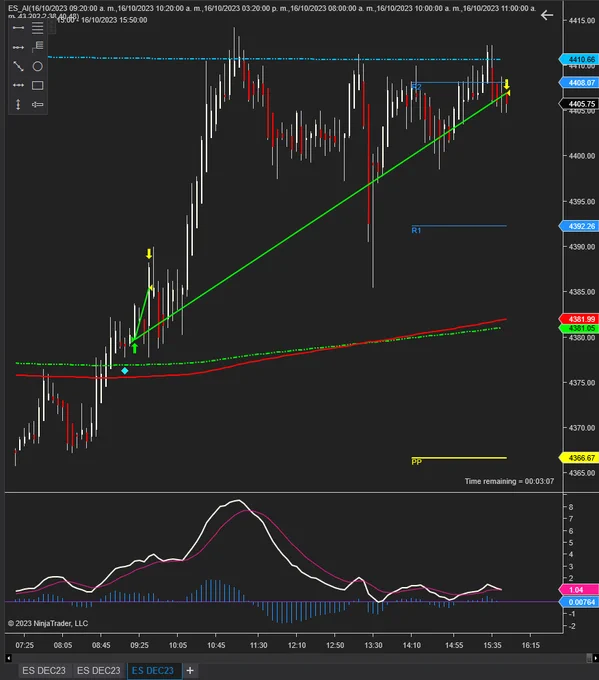Click the 4405.75 current price marker
This screenshot has width=599, height=680.
(579, 104)
